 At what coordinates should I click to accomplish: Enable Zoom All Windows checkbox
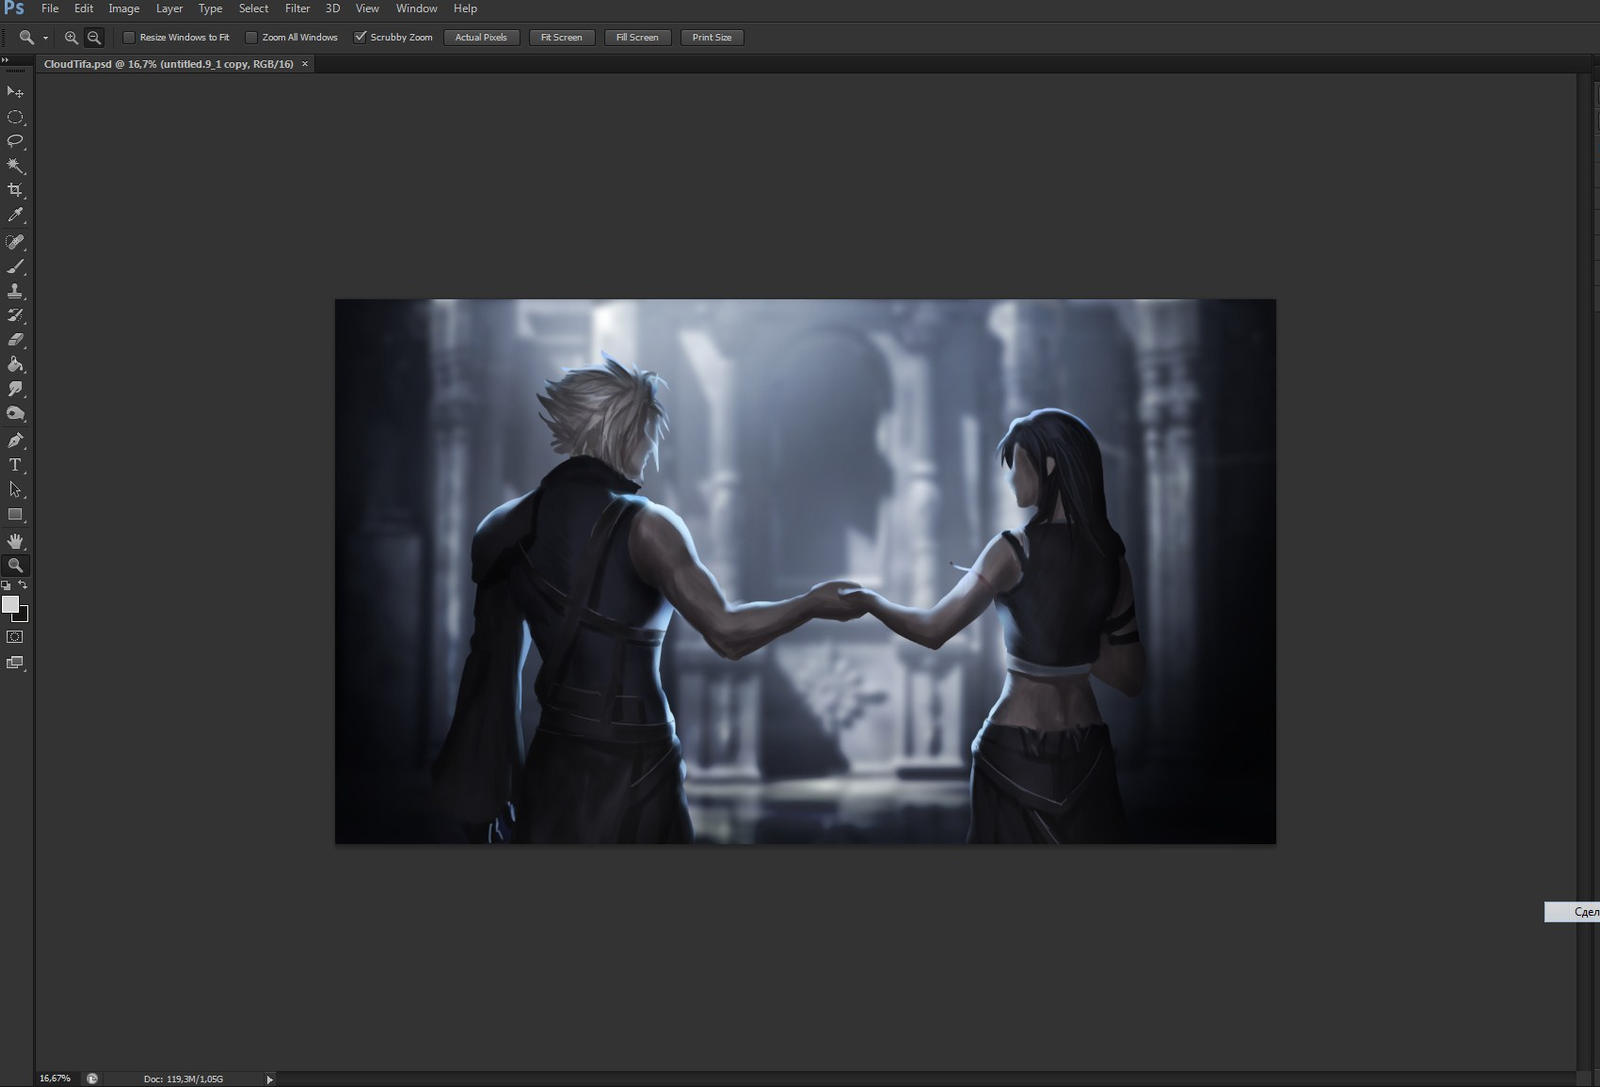(x=252, y=37)
